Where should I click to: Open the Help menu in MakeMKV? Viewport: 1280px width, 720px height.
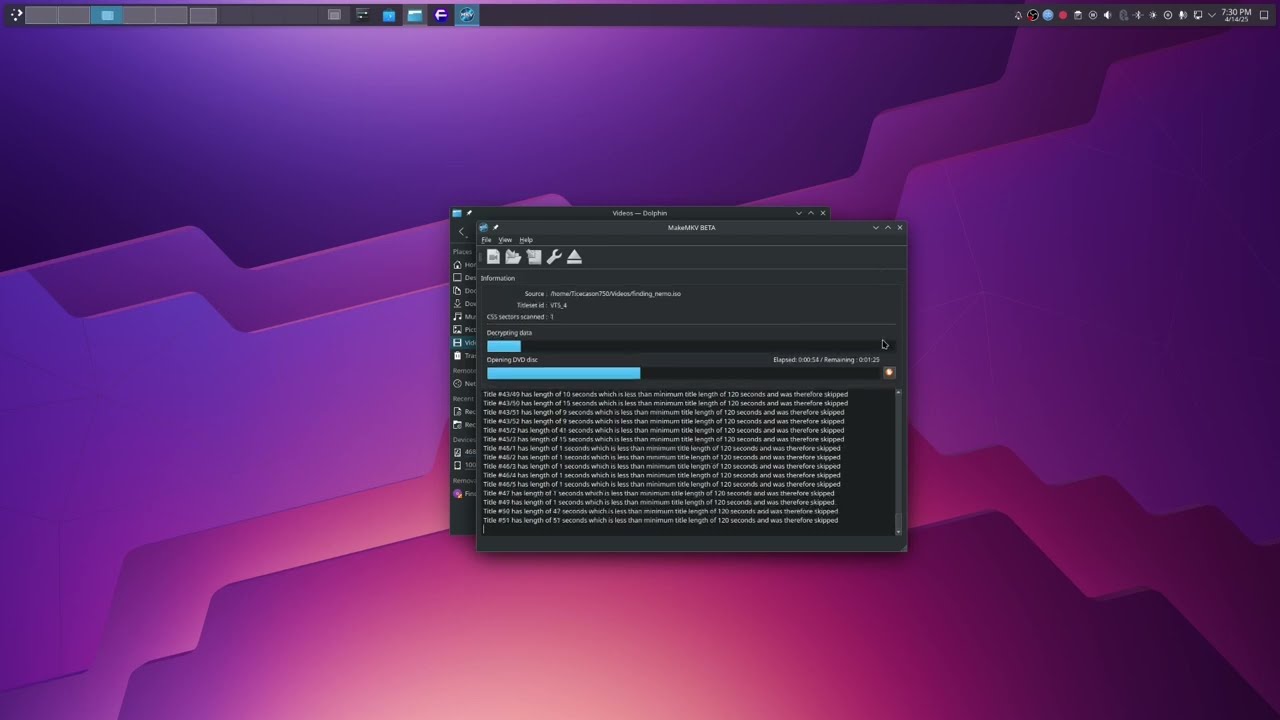pyautogui.click(x=526, y=240)
